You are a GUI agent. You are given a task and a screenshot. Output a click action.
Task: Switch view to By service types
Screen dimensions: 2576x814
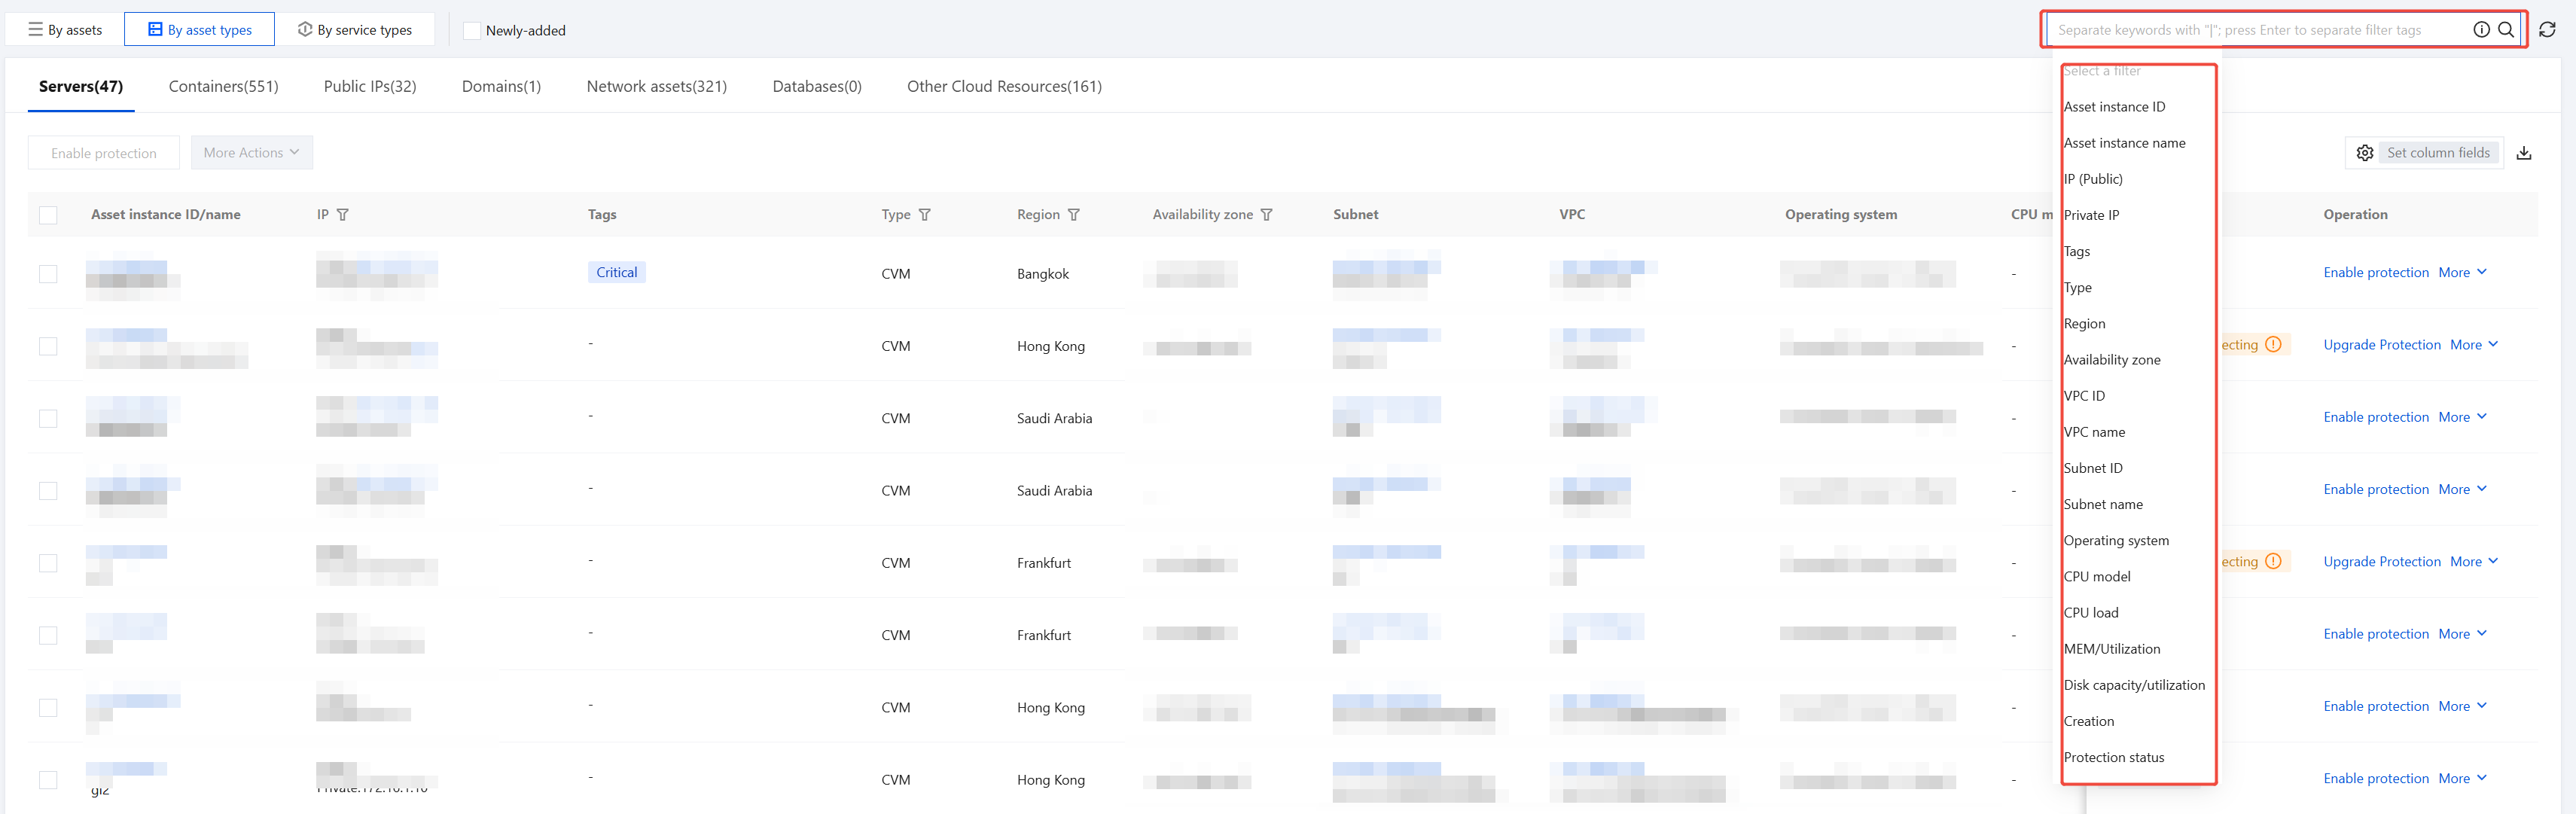pyautogui.click(x=355, y=30)
